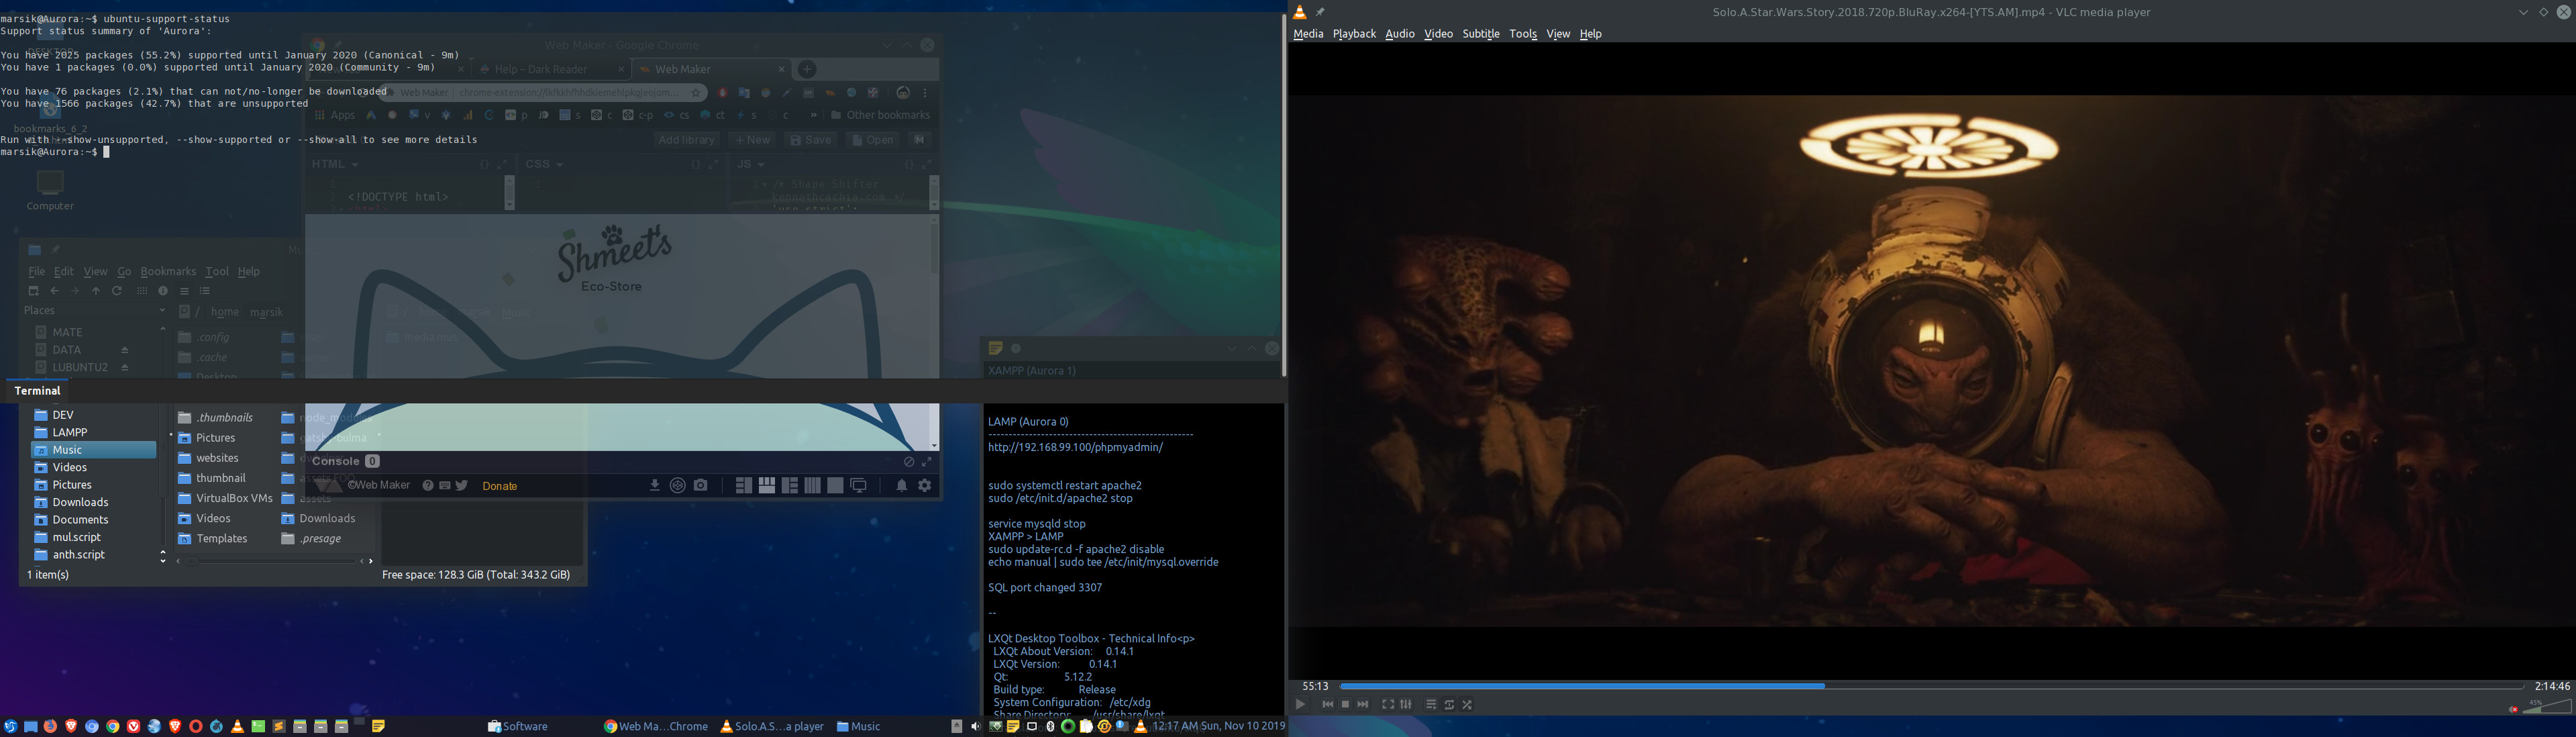Open phpmyadmin URL in the sticky note
This screenshot has height=737, width=2576.
point(1075,447)
